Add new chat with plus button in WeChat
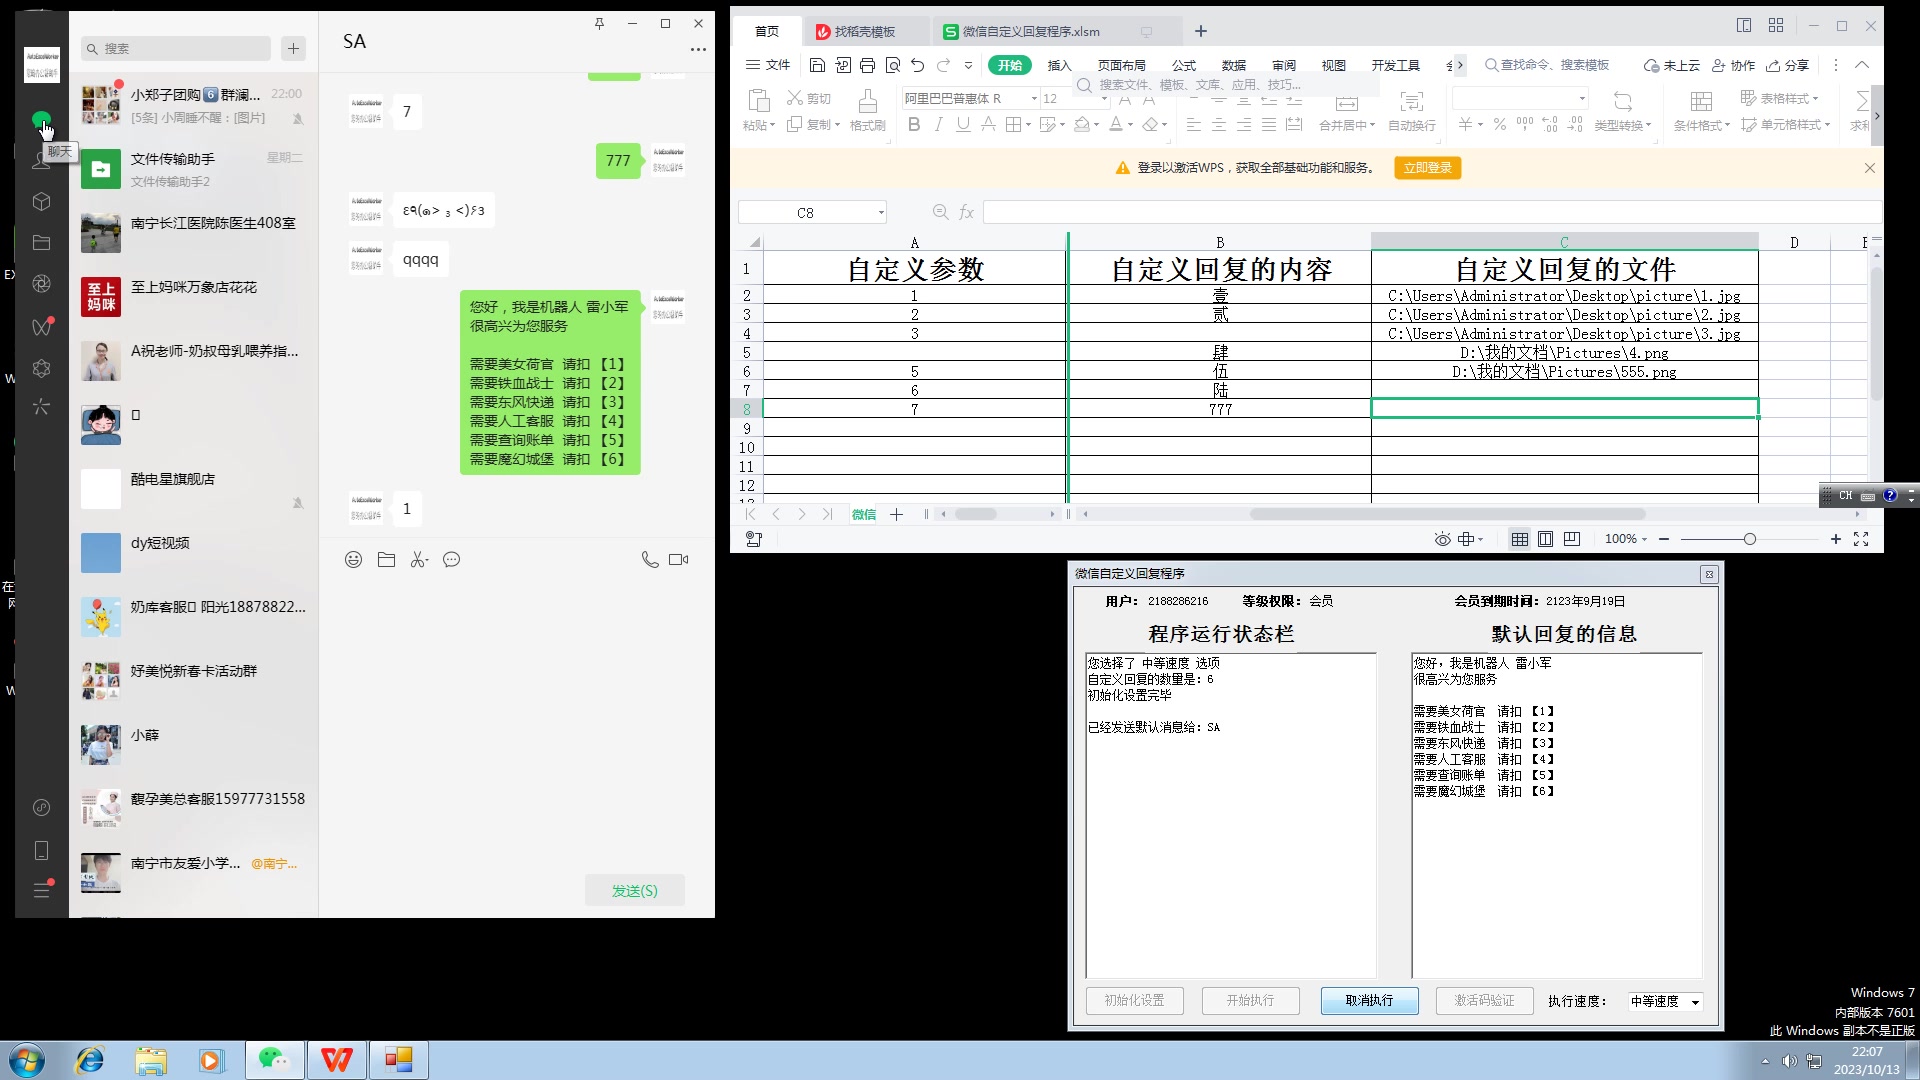This screenshot has height=1080, width=1920. [293, 48]
